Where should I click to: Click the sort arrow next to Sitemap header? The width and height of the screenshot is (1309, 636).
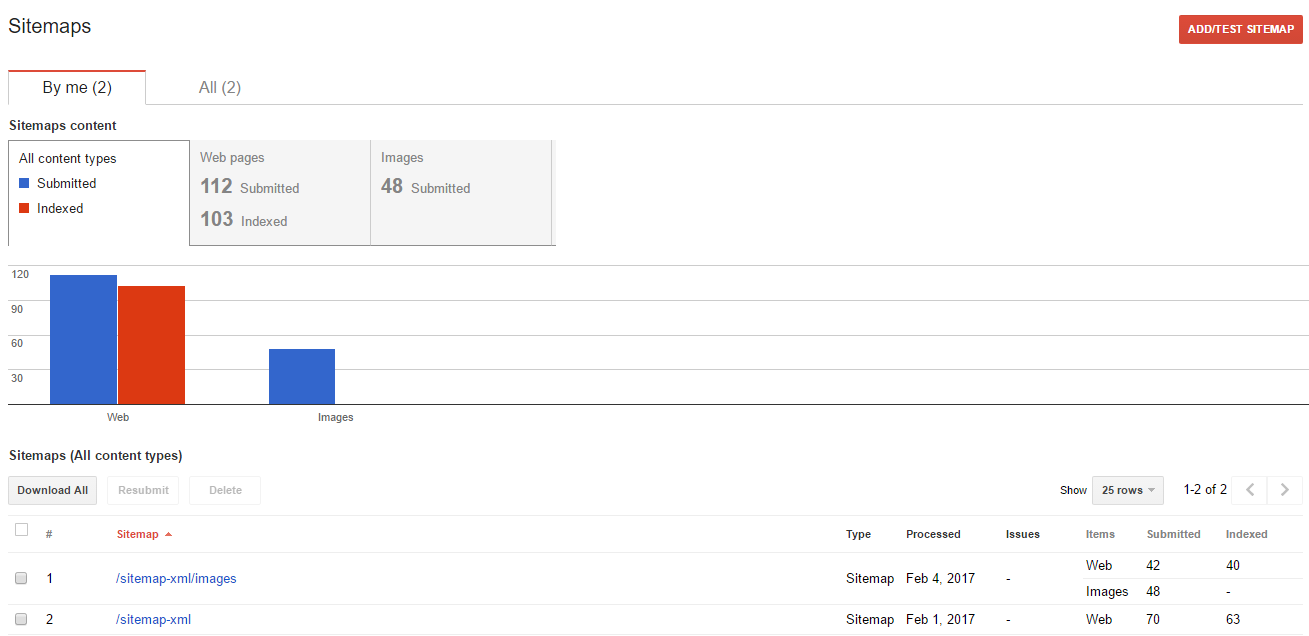[x=167, y=534]
